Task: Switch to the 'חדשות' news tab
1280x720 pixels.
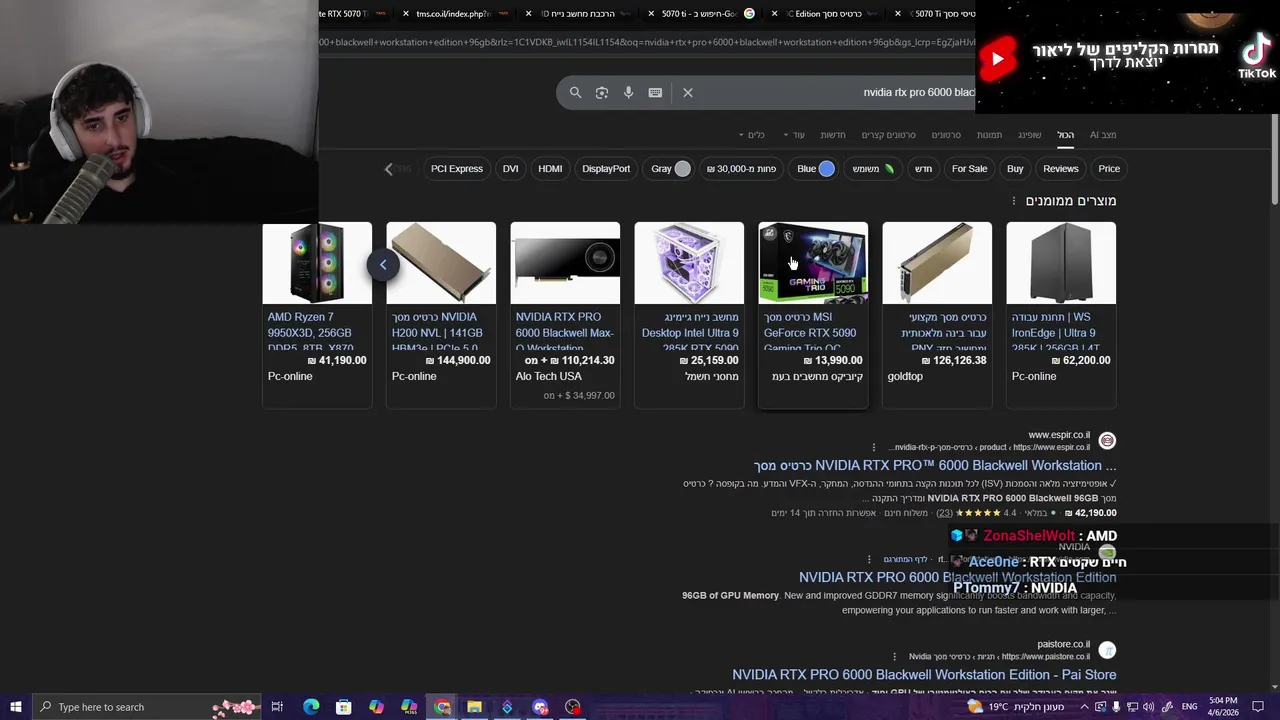Action: (833, 135)
